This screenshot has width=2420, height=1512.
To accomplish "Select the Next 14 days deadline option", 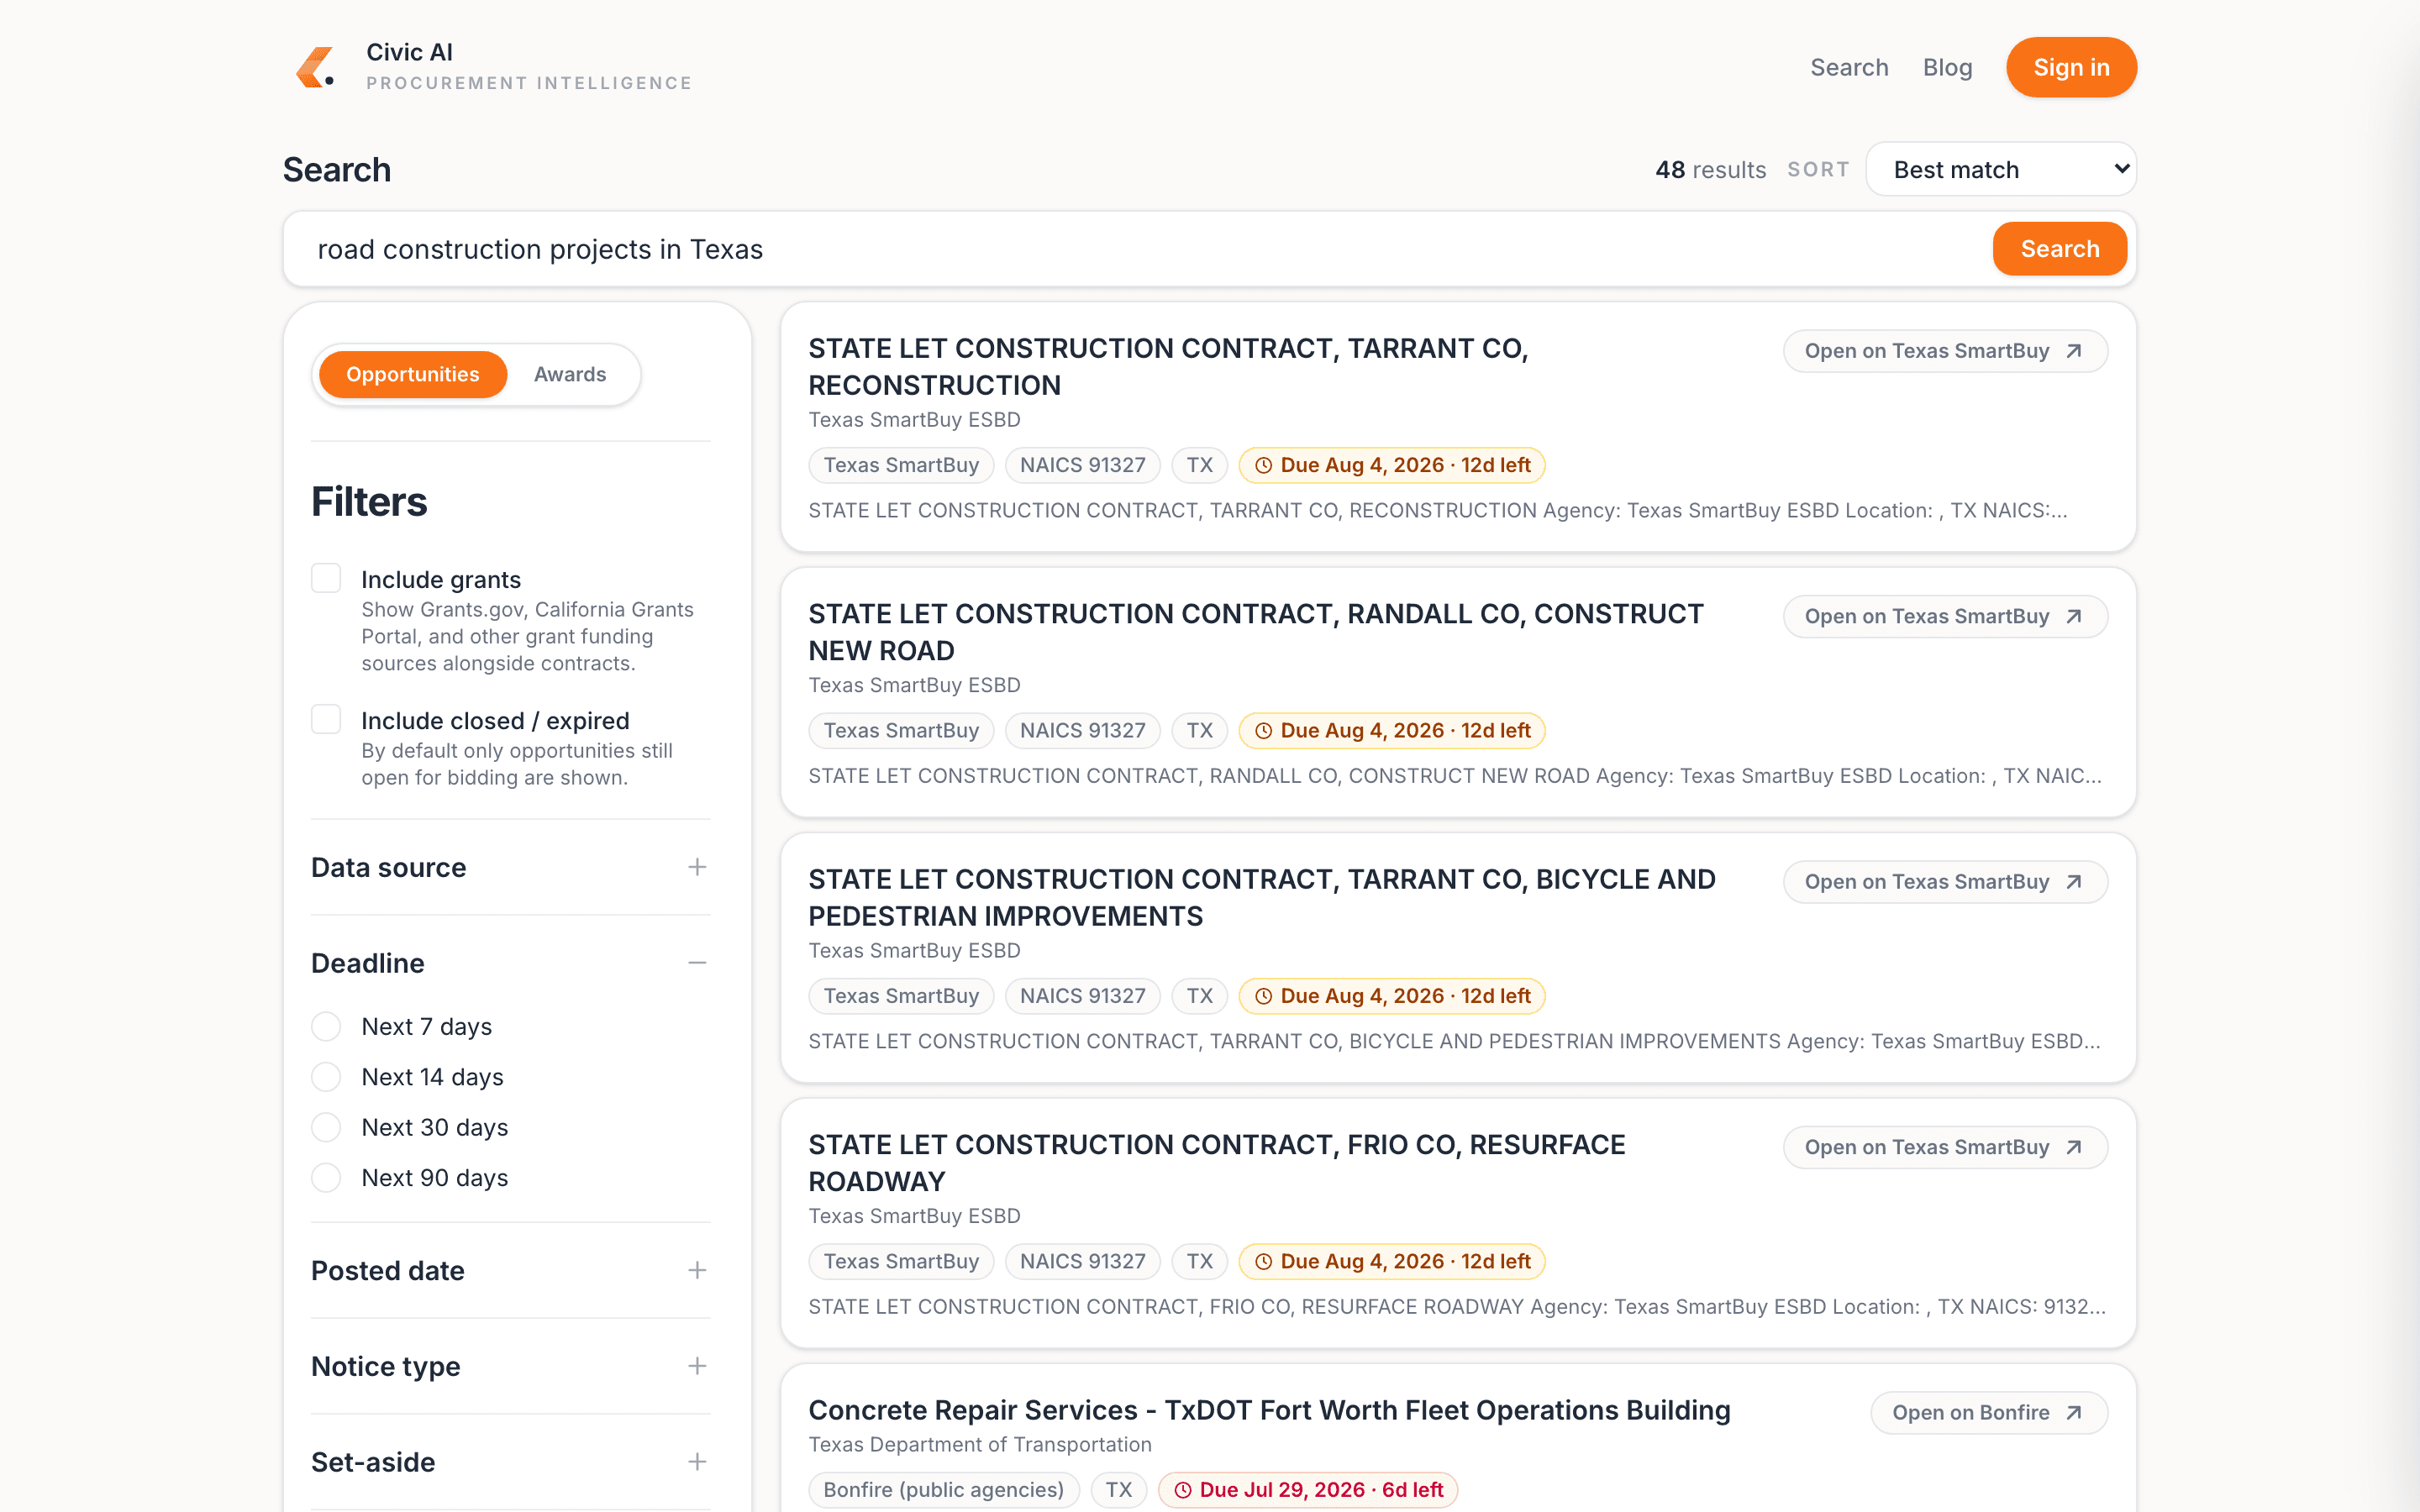I will tap(326, 1077).
